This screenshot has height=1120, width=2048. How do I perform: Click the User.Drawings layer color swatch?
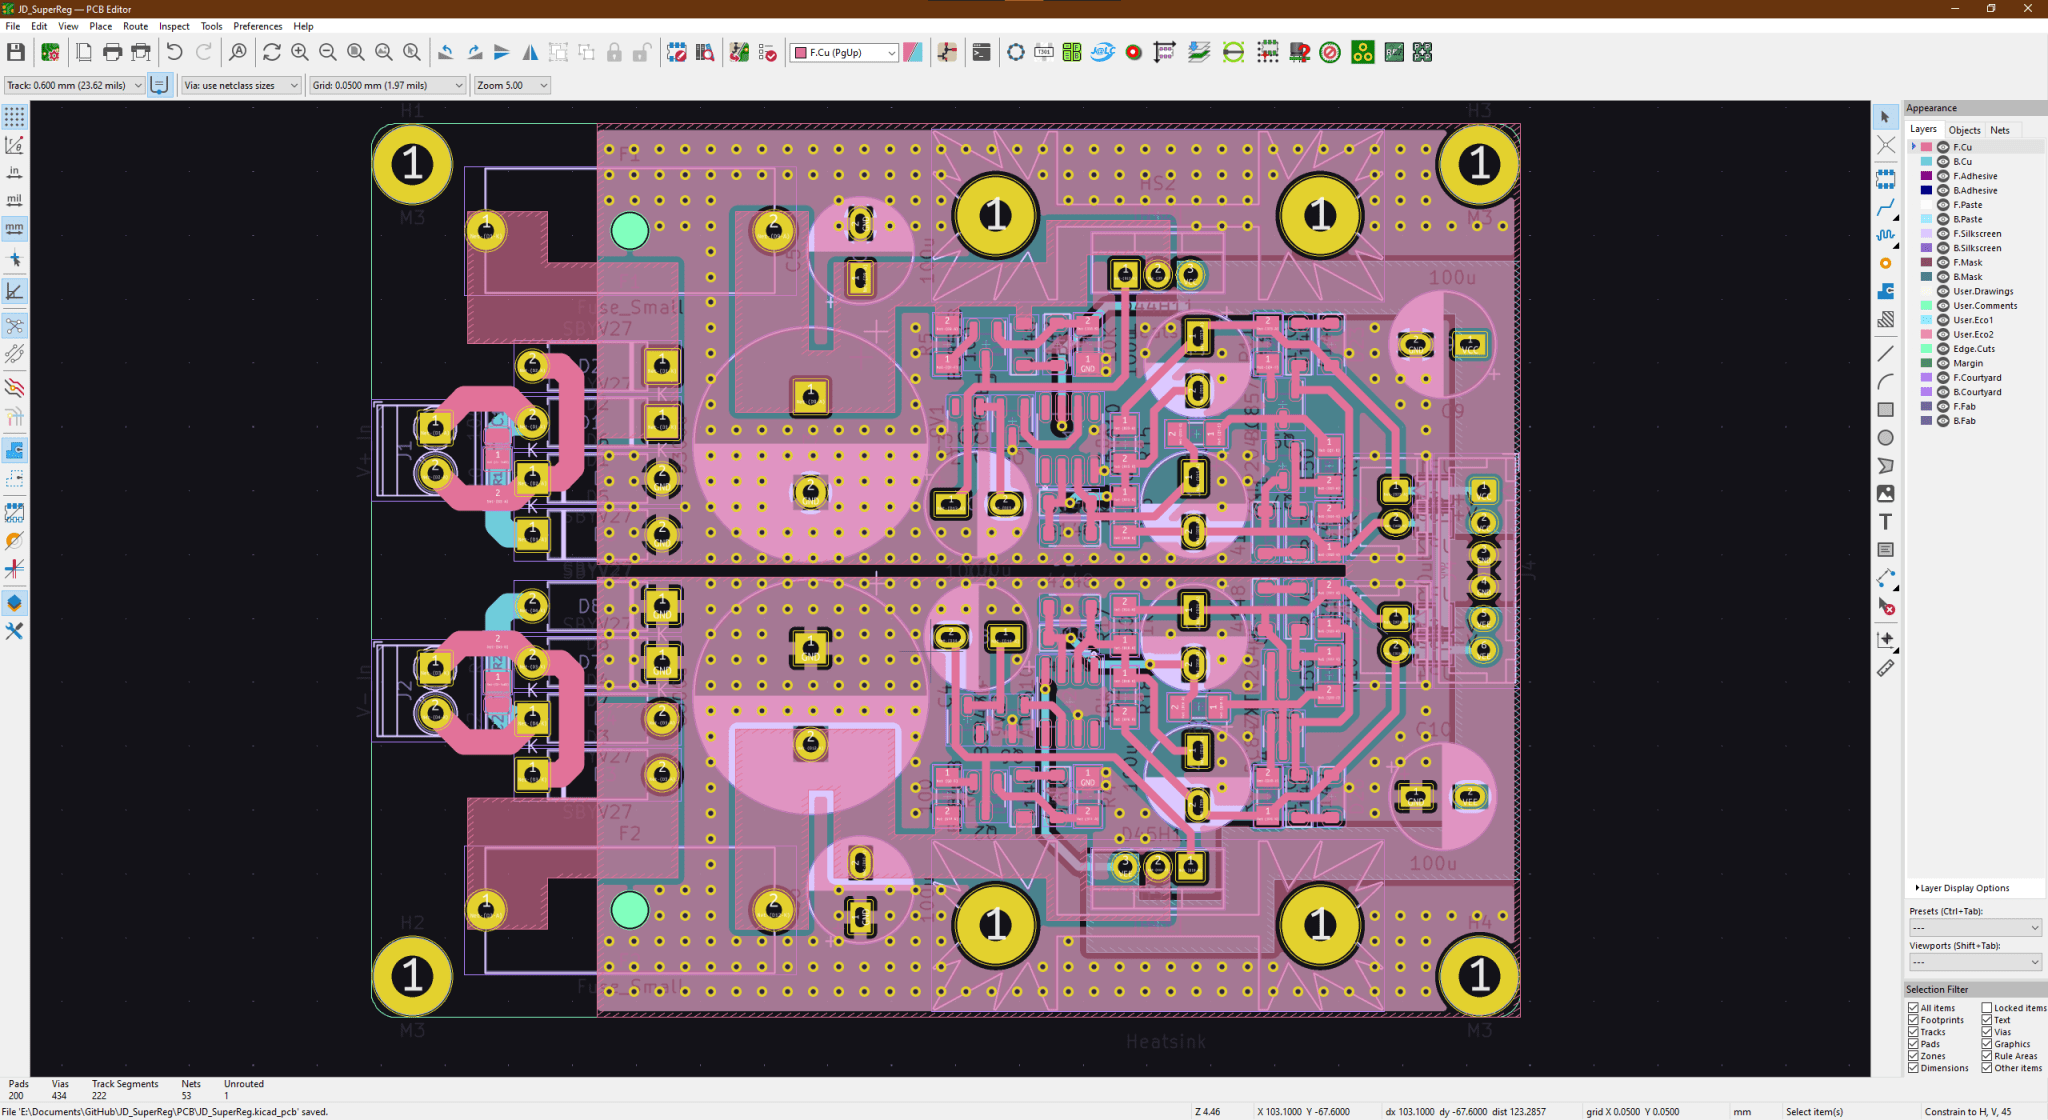[x=1926, y=291]
